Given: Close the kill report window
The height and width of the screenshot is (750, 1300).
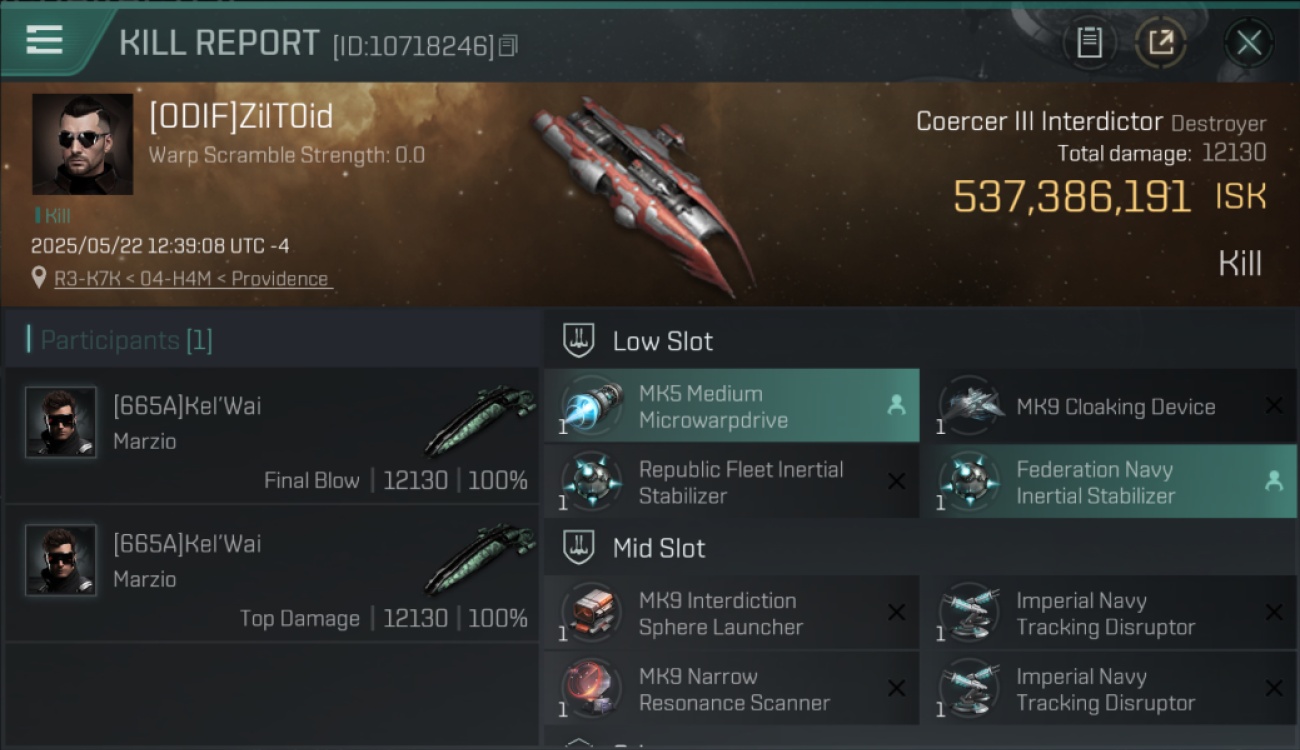Looking at the screenshot, I should pos(1249,42).
